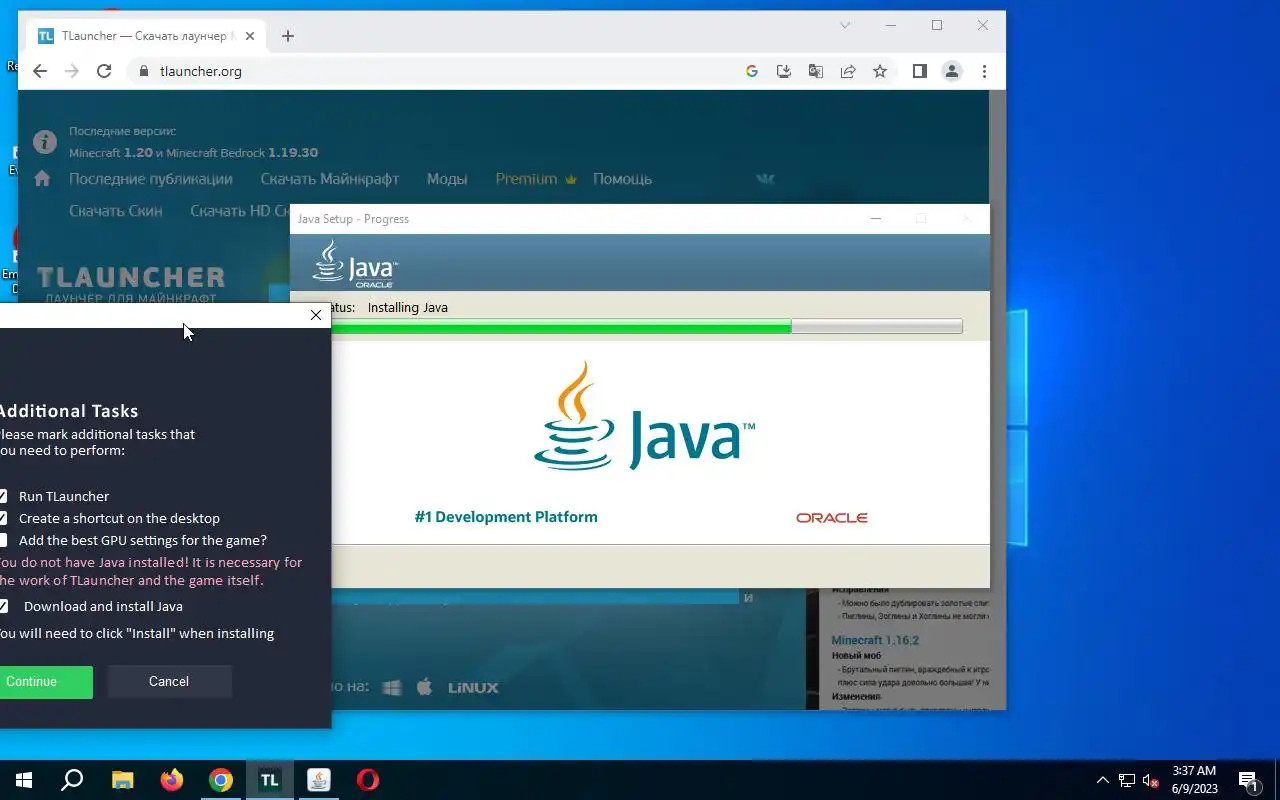Click the VK icon on site header
The height and width of the screenshot is (800, 1280).
(x=766, y=179)
